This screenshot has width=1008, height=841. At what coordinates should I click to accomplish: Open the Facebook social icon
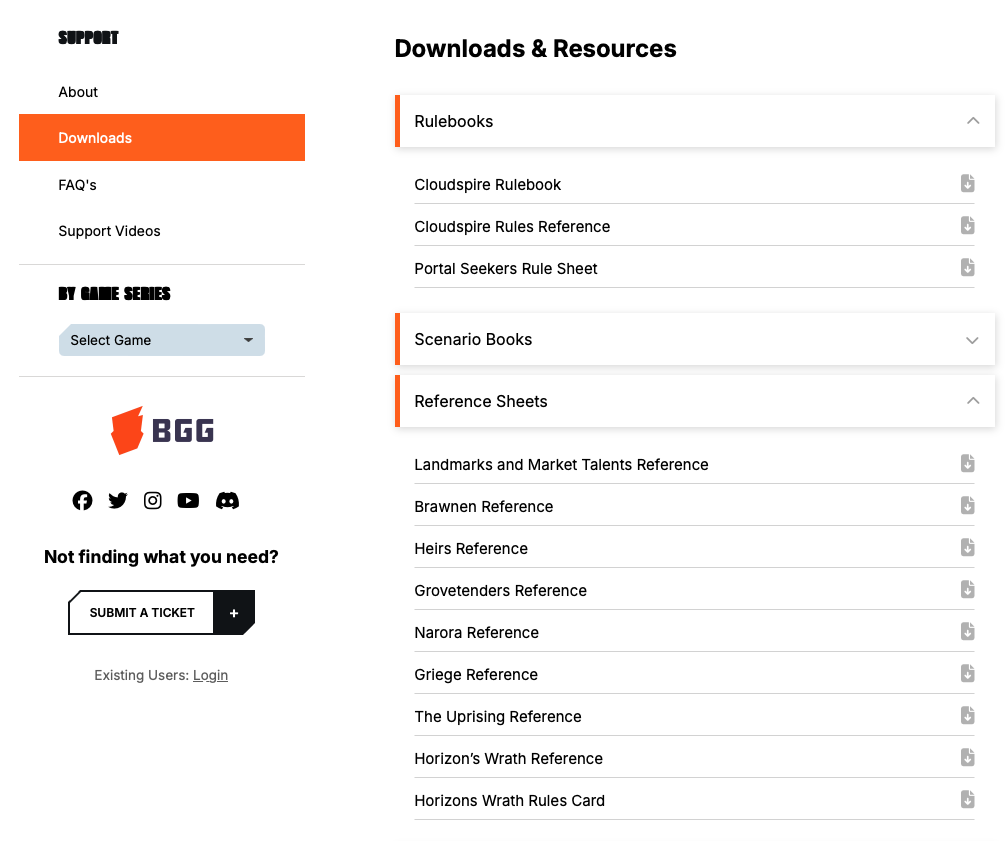pos(82,500)
